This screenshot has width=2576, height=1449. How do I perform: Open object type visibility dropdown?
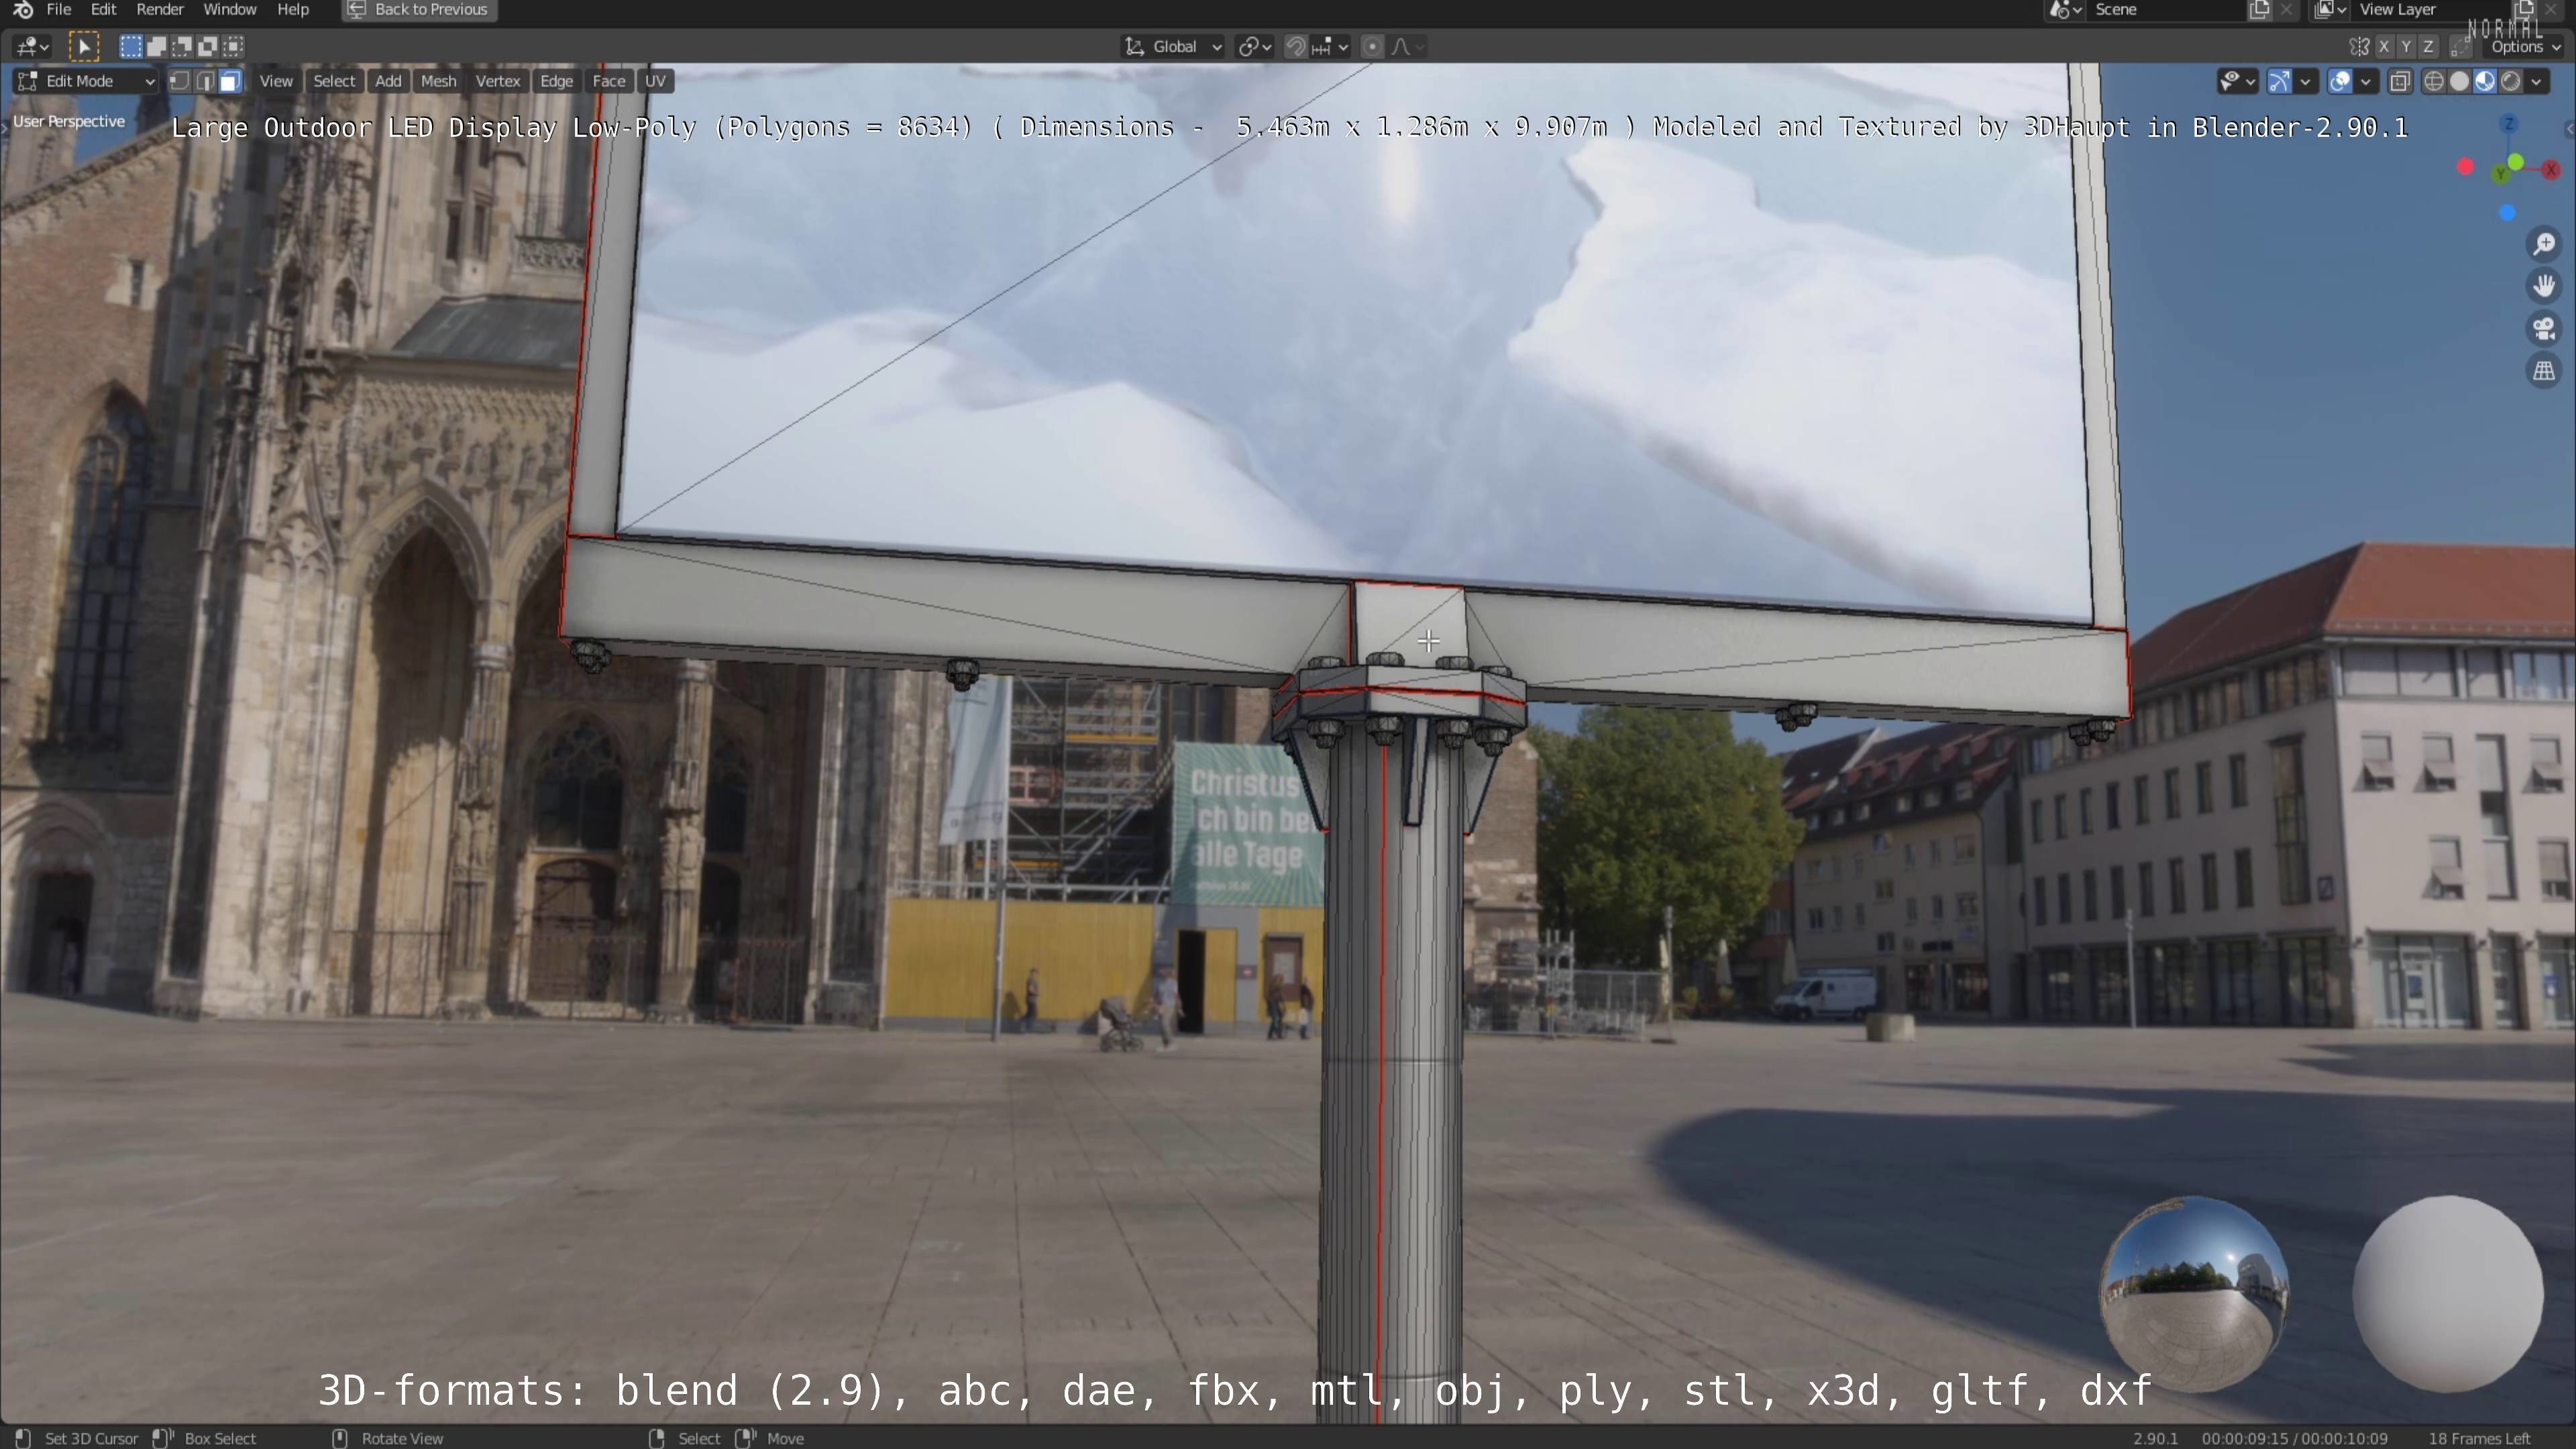(2237, 81)
